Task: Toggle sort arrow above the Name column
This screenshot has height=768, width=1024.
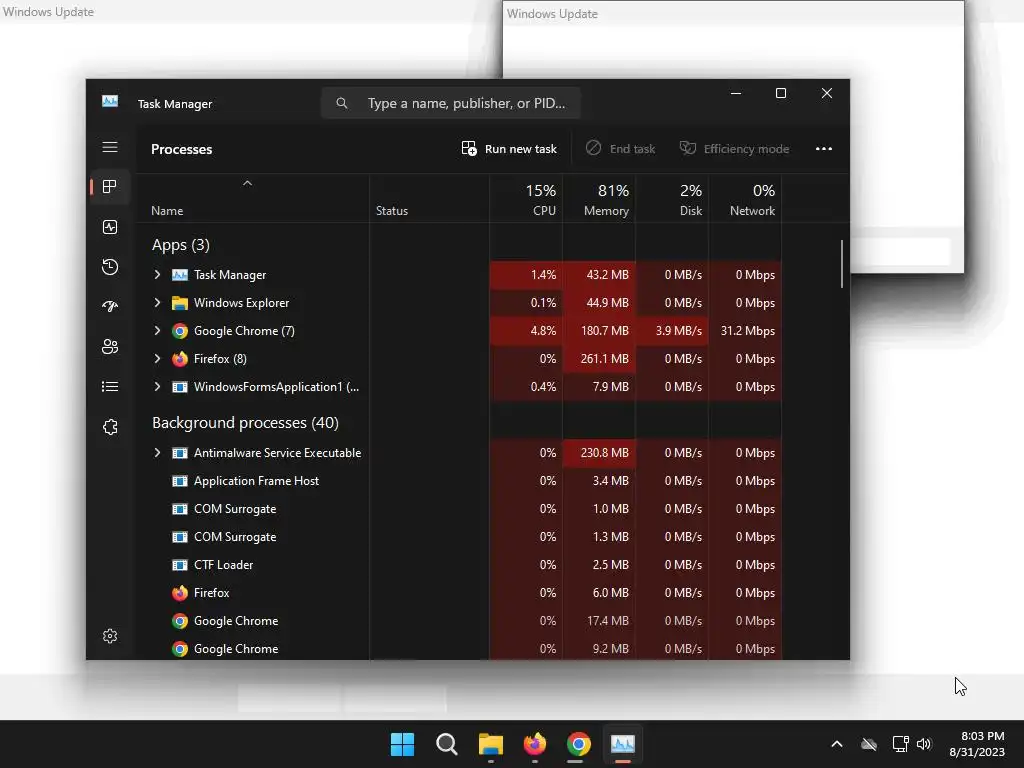Action: pyautogui.click(x=248, y=184)
